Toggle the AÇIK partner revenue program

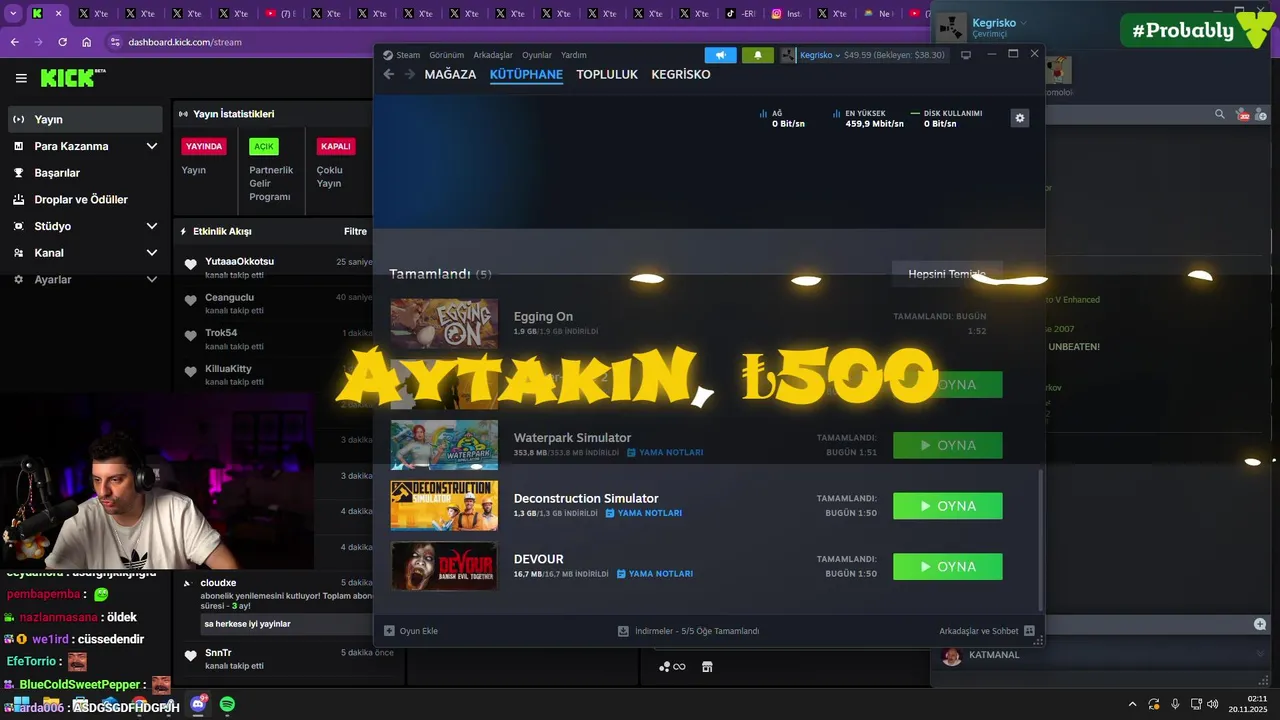pyautogui.click(x=264, y=146)
